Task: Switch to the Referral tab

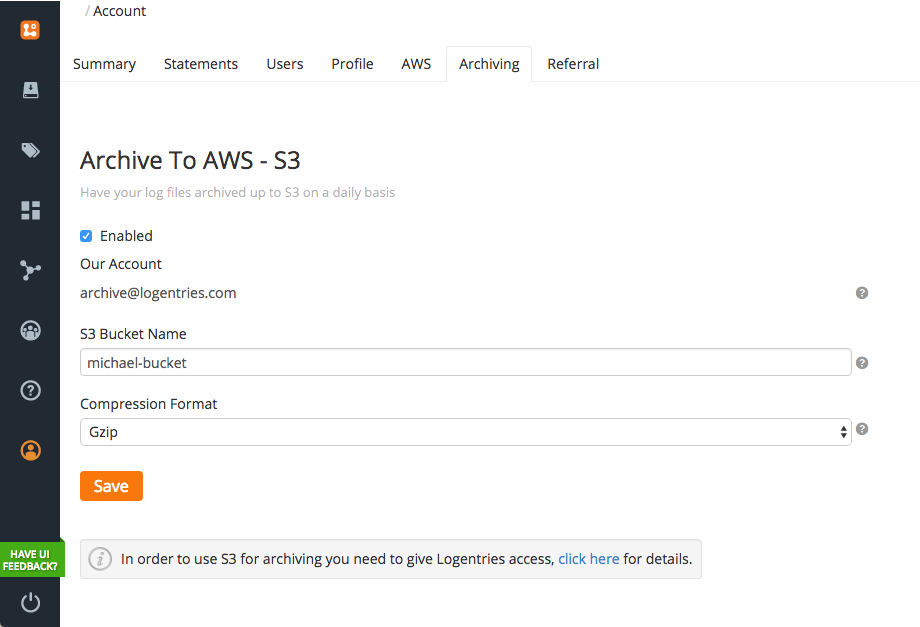Action: tap(573, 64)
